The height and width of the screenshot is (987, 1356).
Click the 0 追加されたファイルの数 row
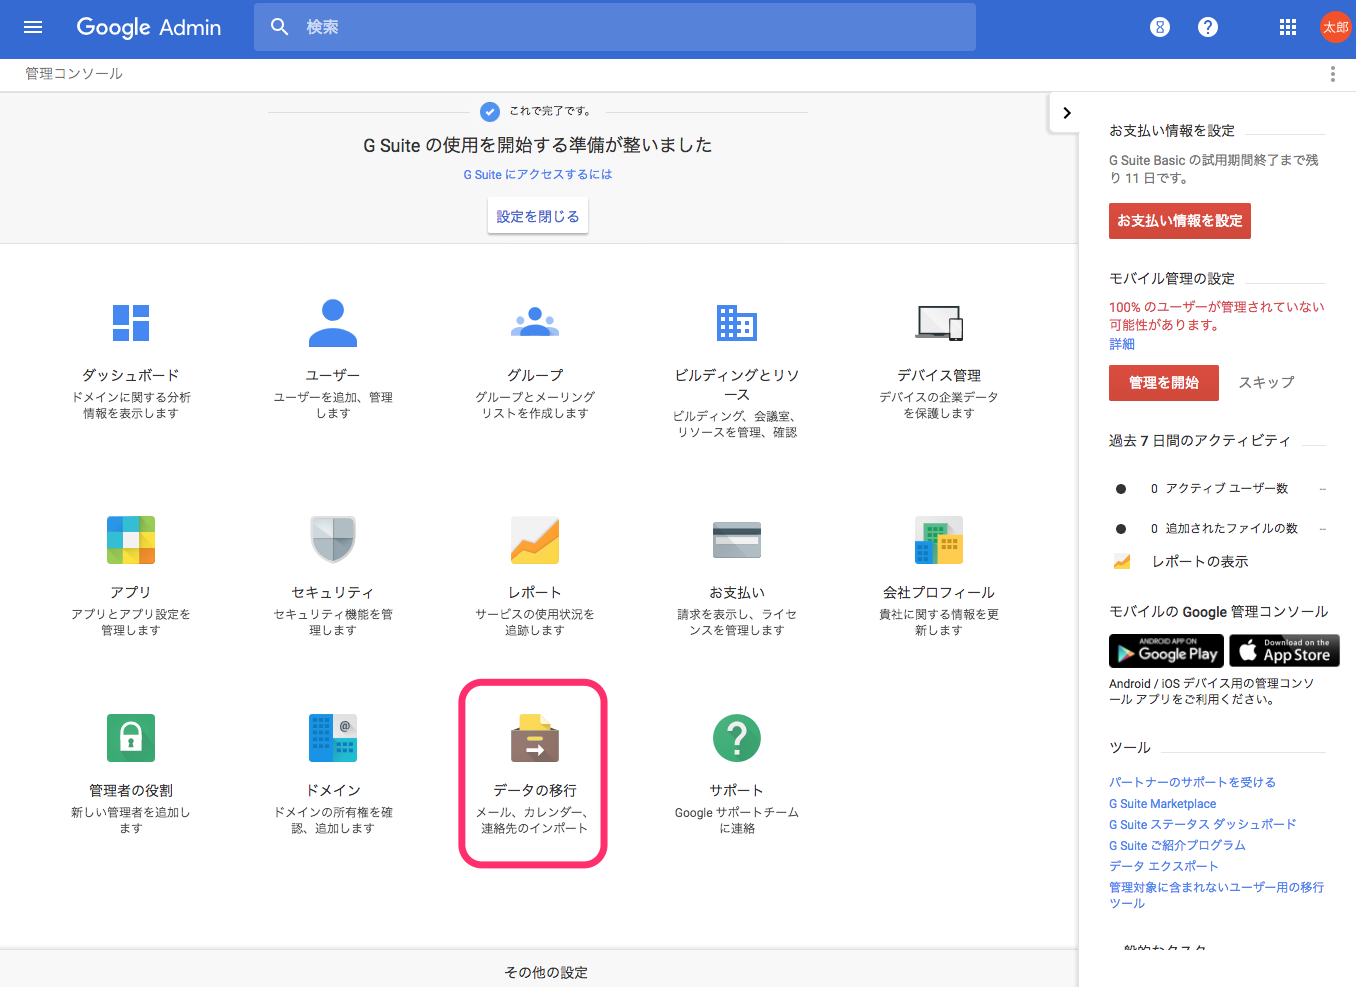1218,529
